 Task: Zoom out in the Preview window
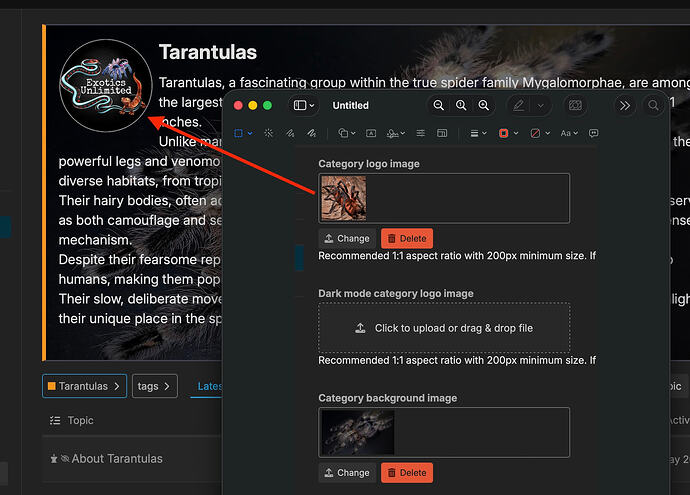(x=438, y=106)
